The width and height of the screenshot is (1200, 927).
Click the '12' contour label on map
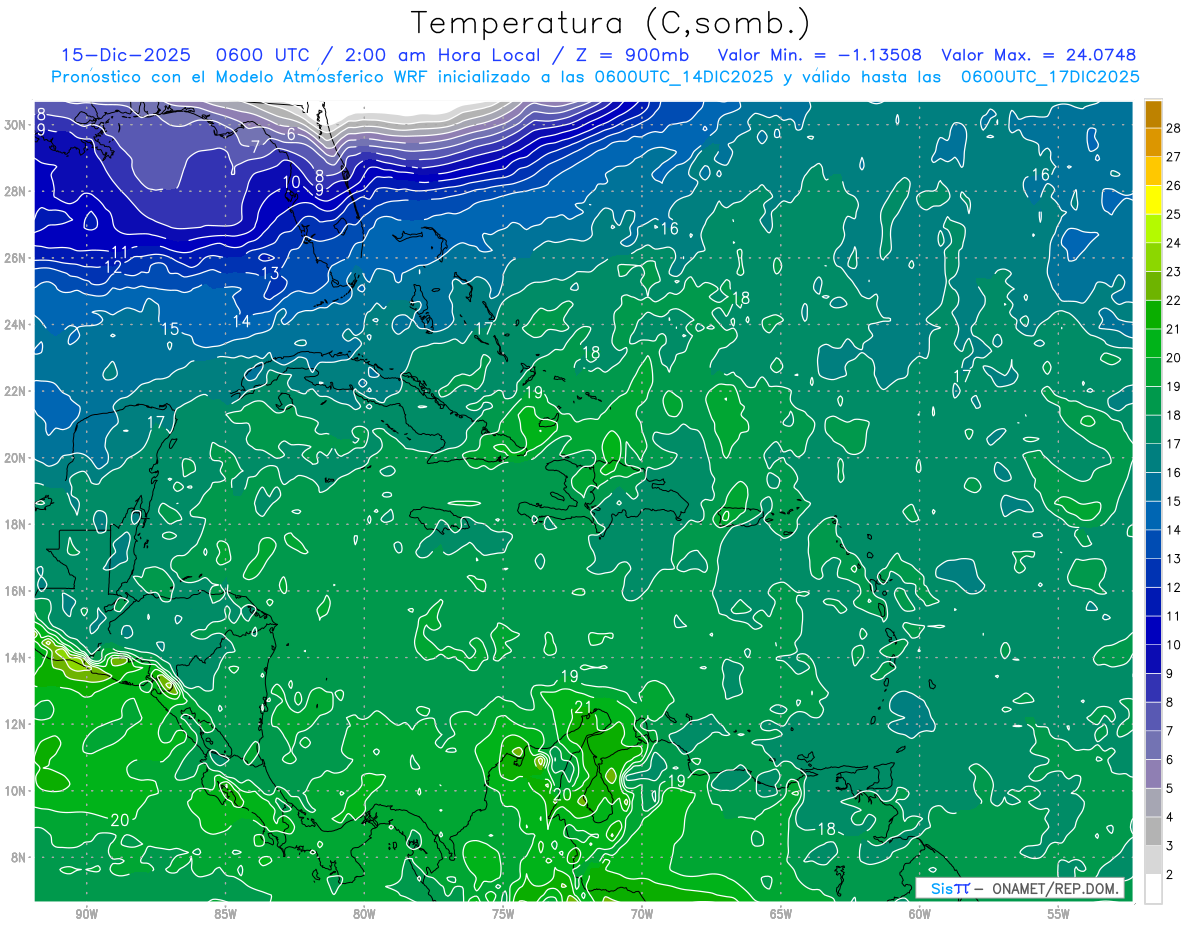point(113,268)
